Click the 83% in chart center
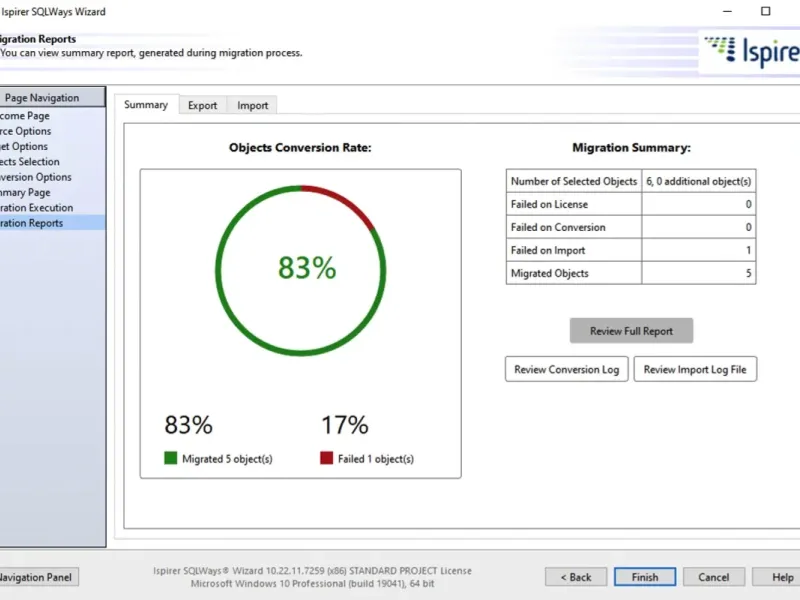800x600 pixels. (307, 267)
